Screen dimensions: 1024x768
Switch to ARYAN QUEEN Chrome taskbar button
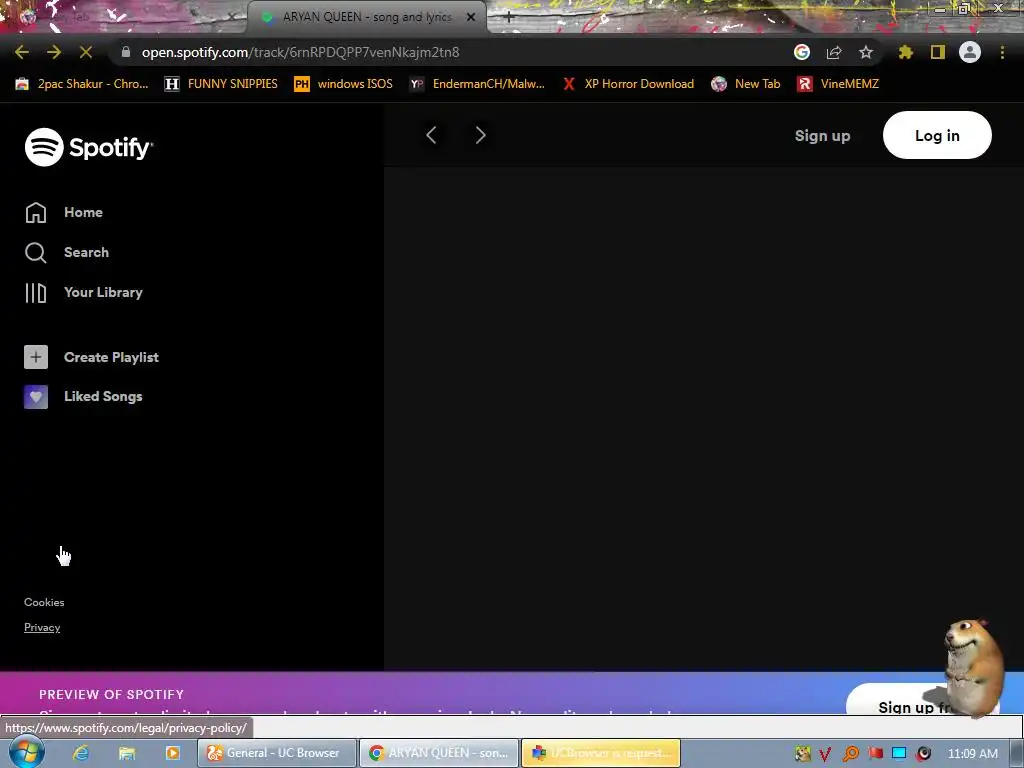point(440,753)
